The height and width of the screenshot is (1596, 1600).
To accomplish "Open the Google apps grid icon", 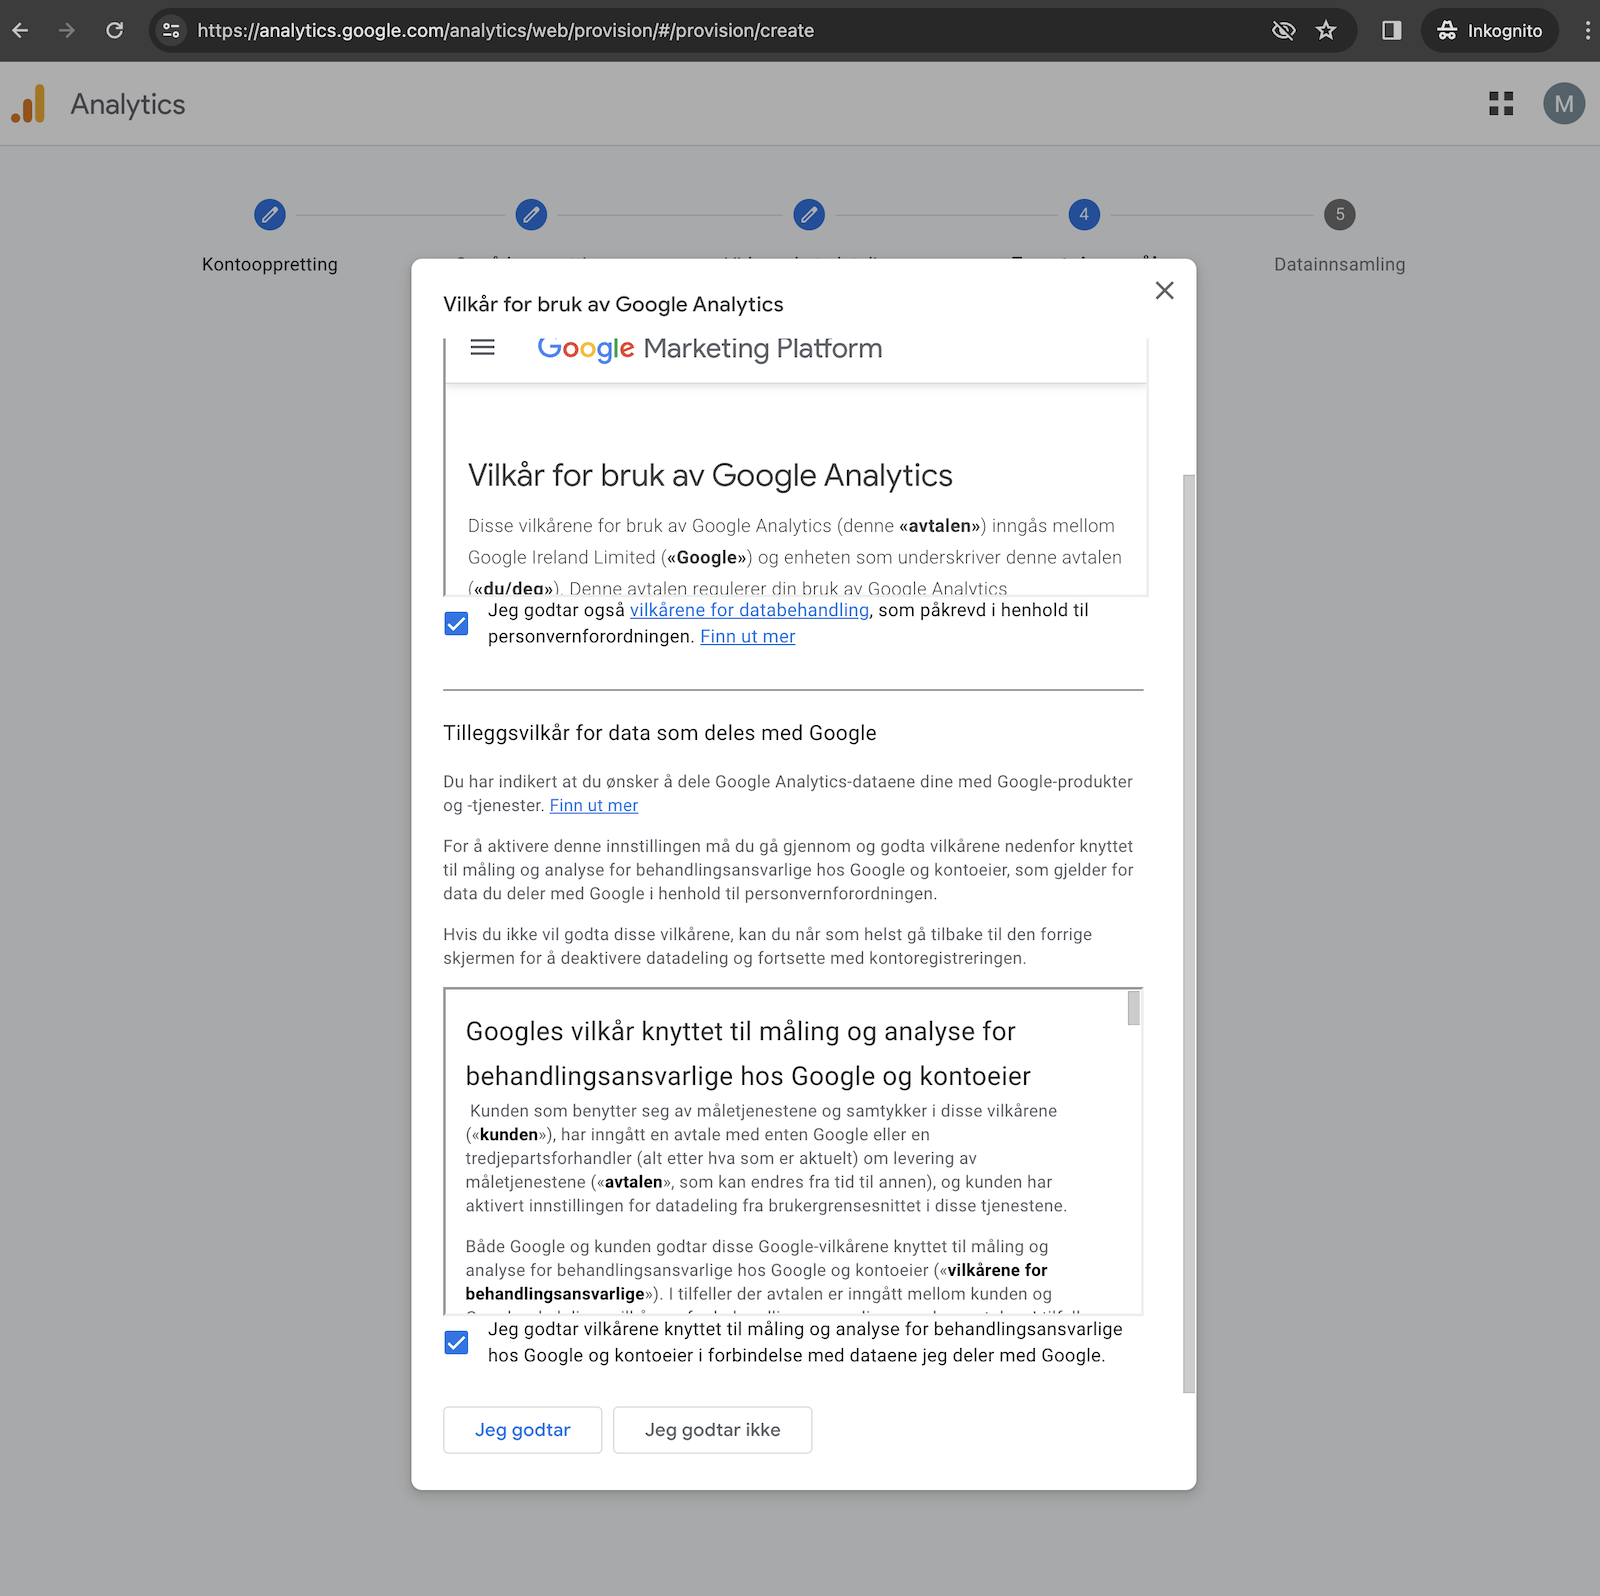I will coord(1501,104).
